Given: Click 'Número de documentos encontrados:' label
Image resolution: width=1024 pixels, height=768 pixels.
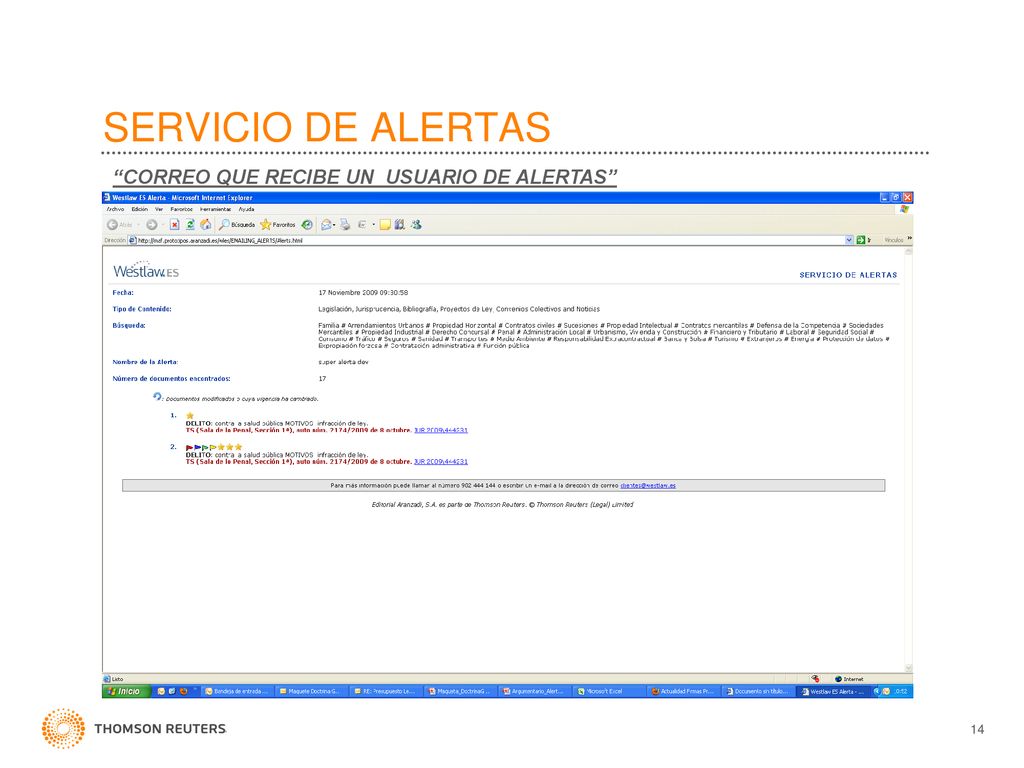Looking at the screenshot, I should pos(171,379).
